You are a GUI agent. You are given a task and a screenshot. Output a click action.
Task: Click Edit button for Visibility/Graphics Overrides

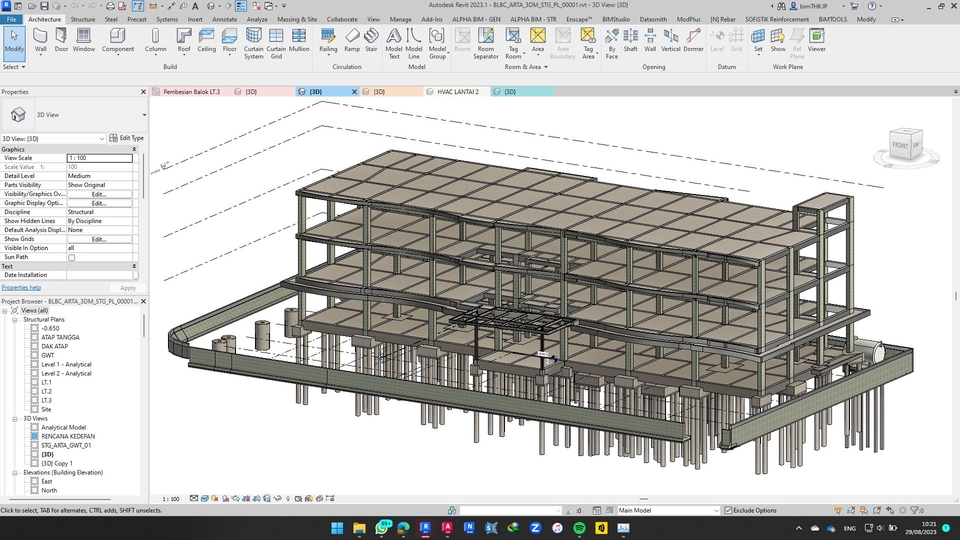click(99, 194)
